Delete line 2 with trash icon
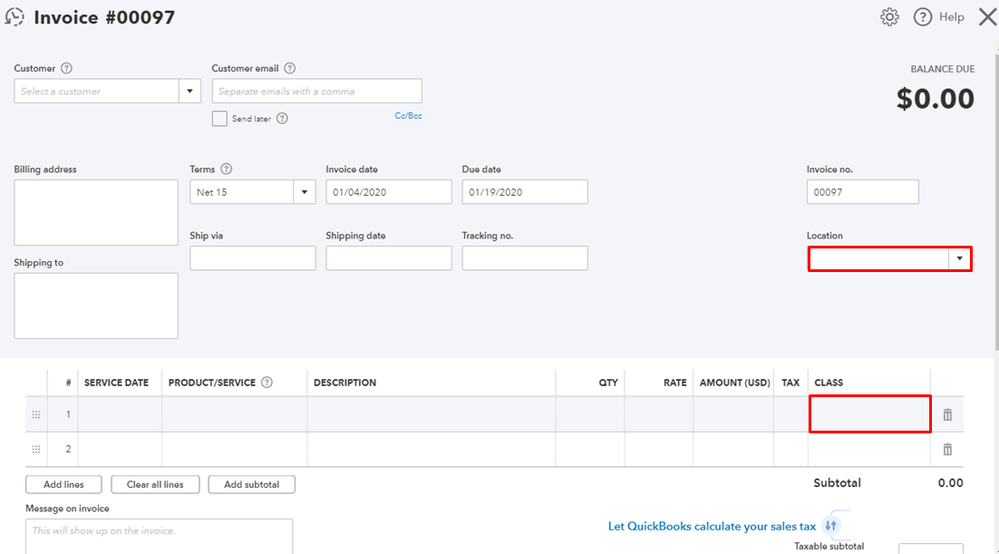The width and height of the screenshot is (999, 554). pyautogui.click(x=947, y=450)
